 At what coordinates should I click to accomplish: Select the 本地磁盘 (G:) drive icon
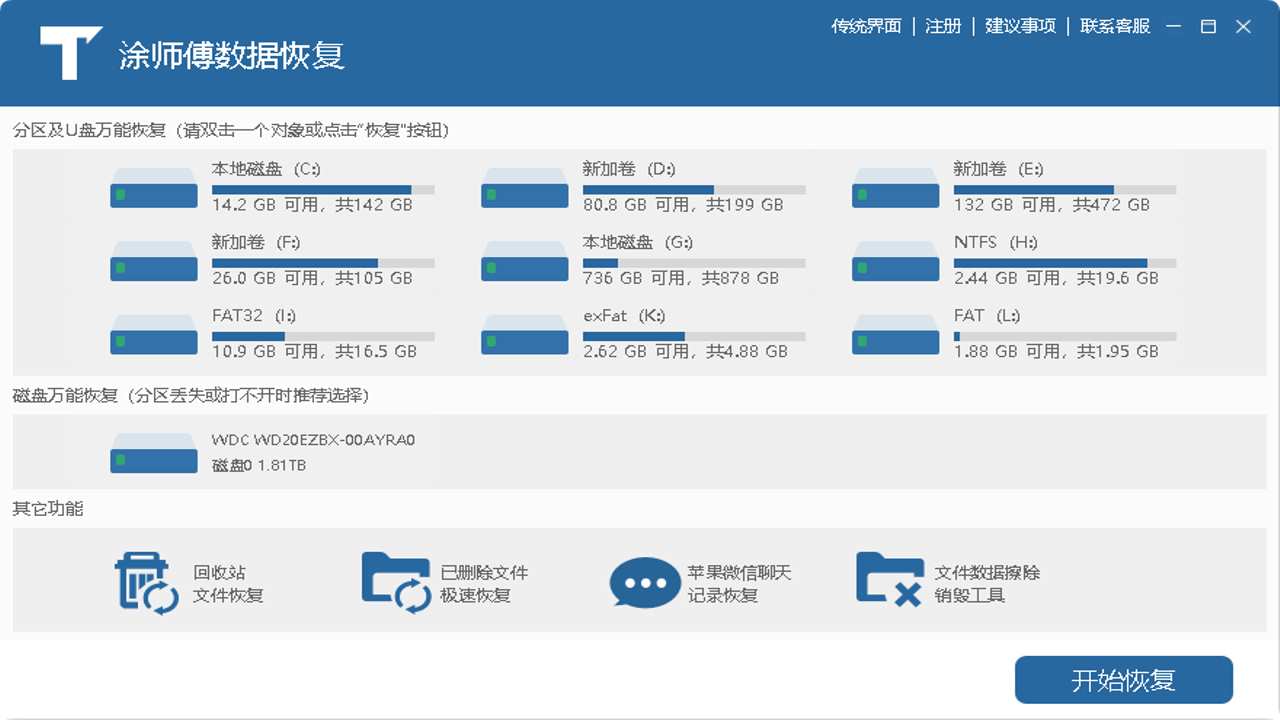(x=524, y=262)
